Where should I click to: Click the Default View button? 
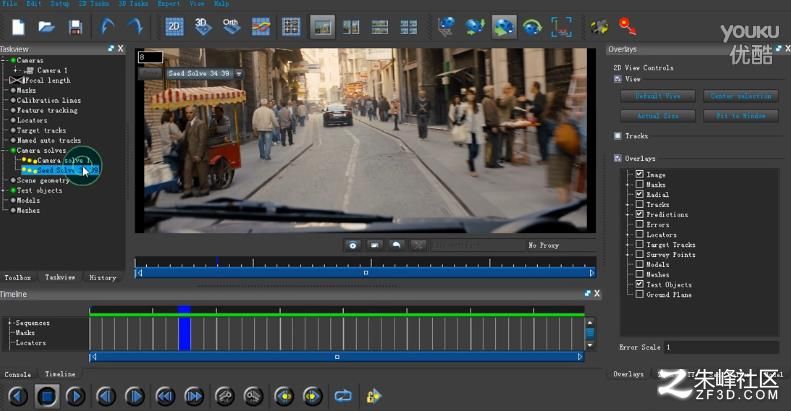tap(658, 96)
